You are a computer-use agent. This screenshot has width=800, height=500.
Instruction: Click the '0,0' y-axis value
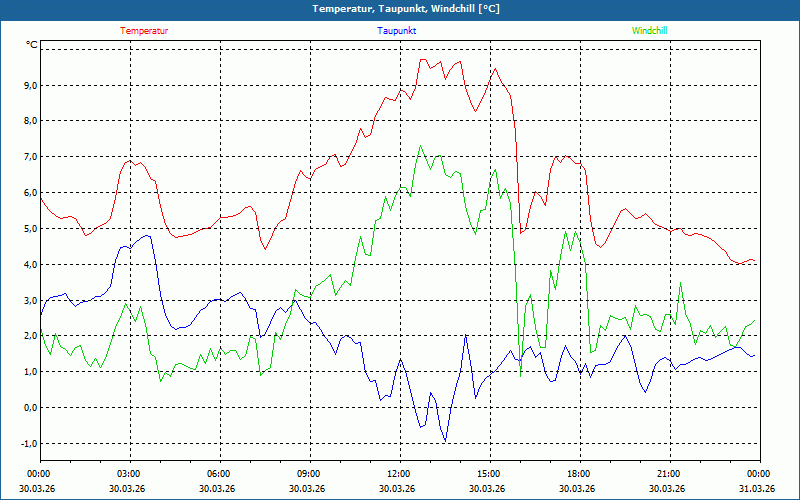click(x=31, y=408)
